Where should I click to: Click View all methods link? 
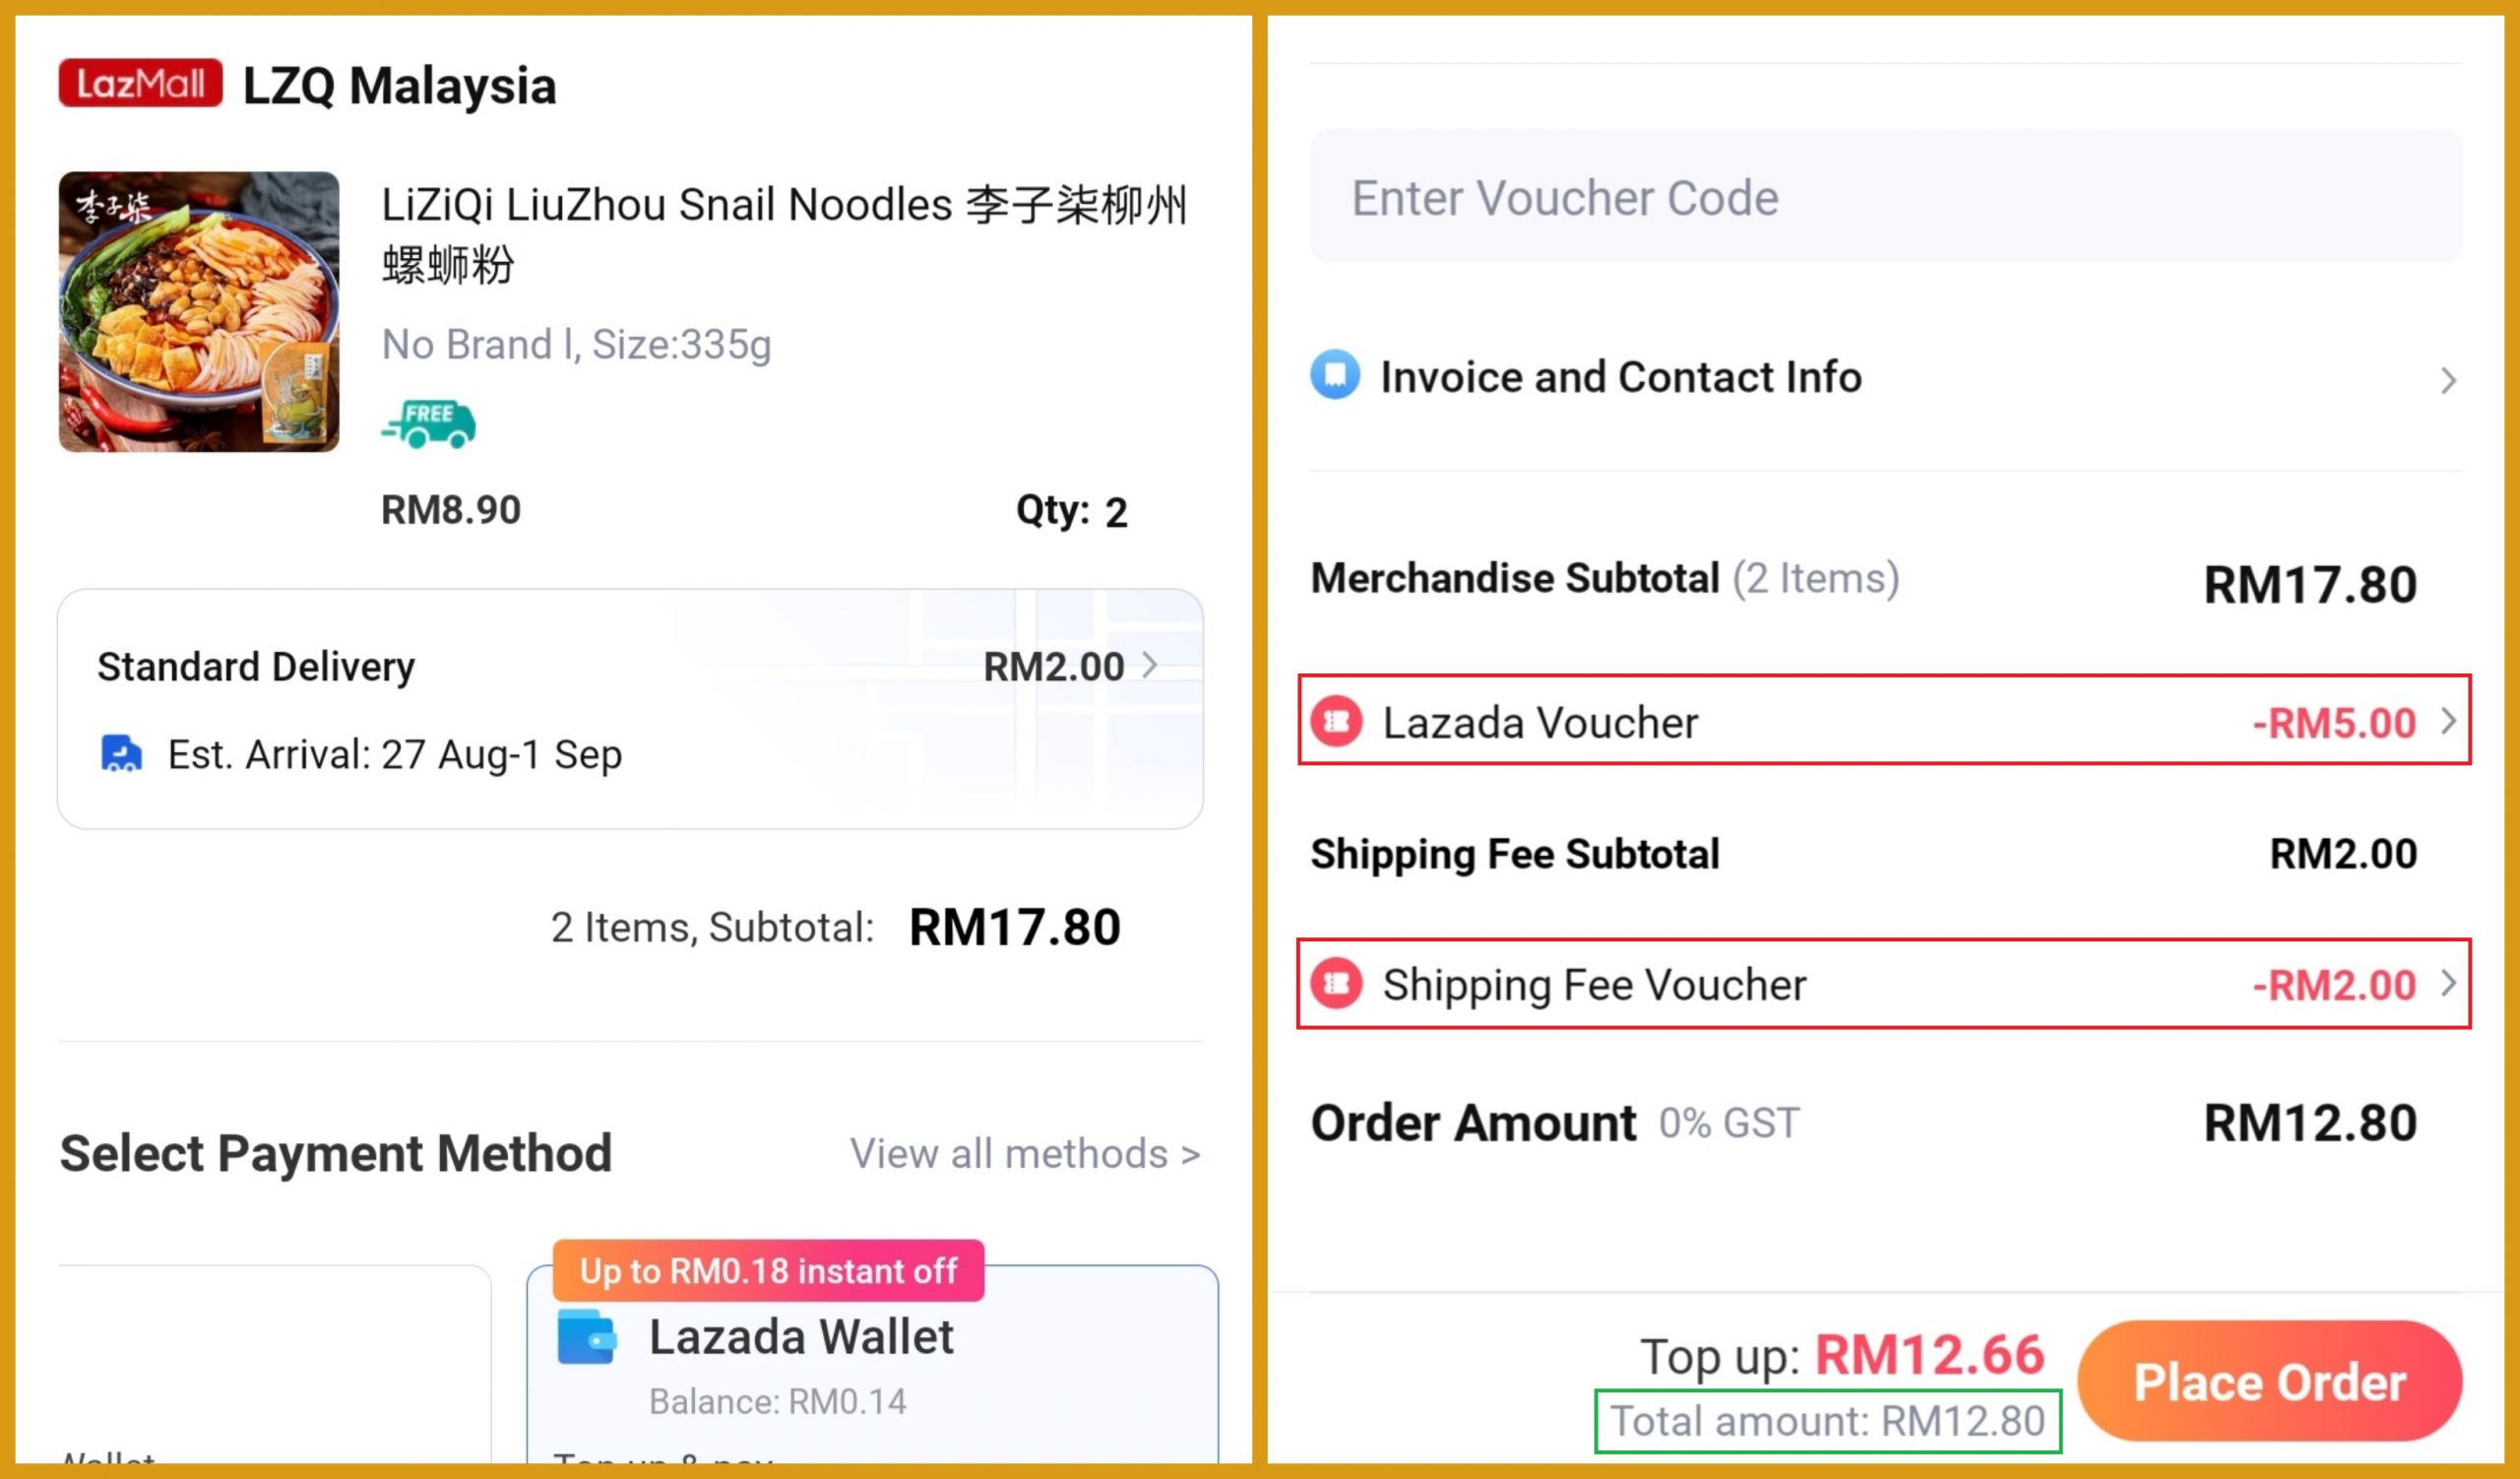coord(1024,1154)
